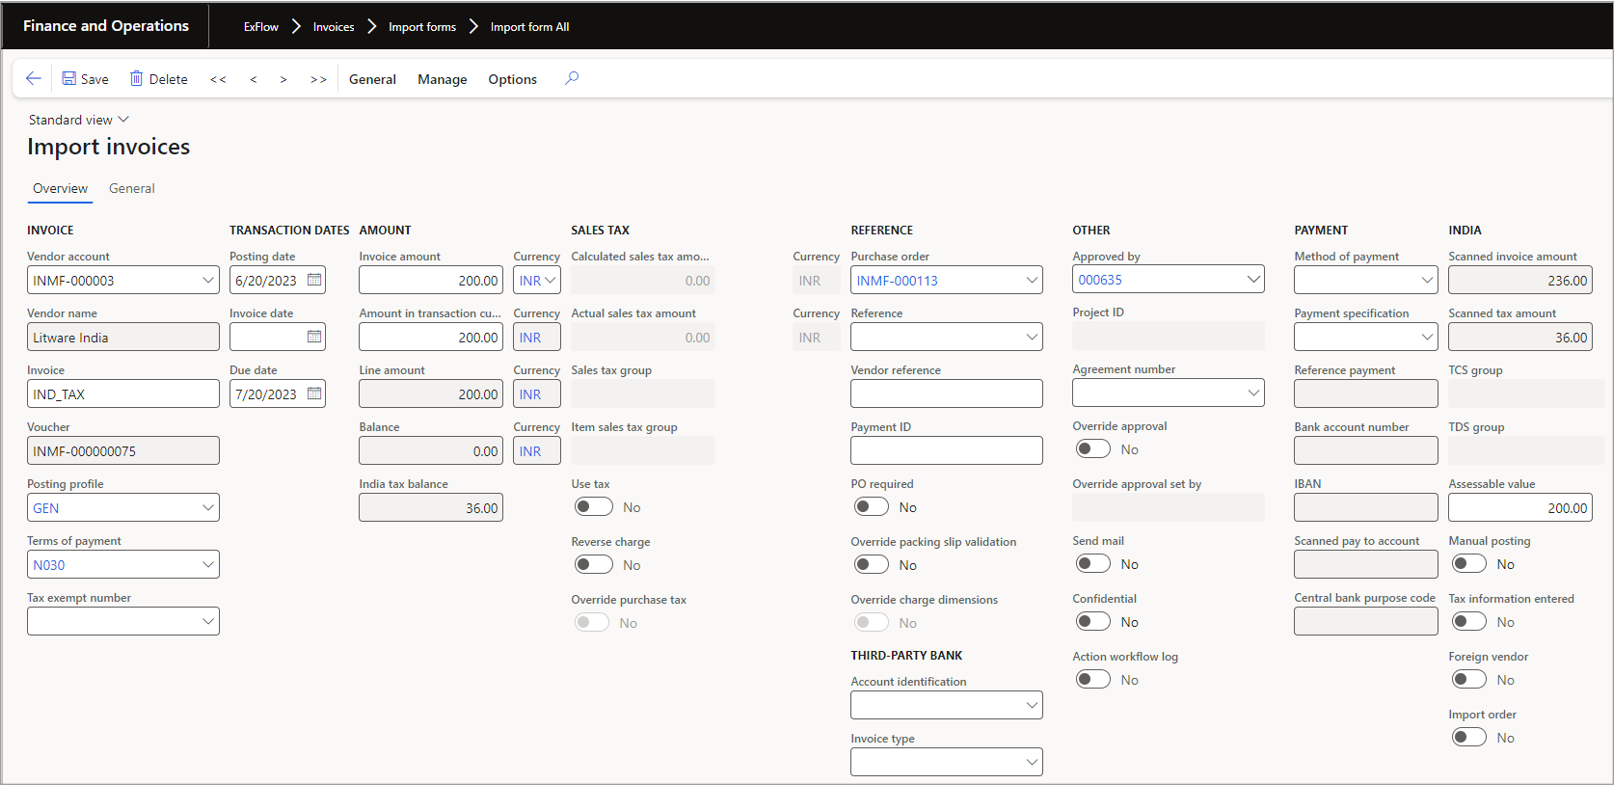Open the Vendor account dropdown
Screen dimensions: 1617x788
click(208, 280)
